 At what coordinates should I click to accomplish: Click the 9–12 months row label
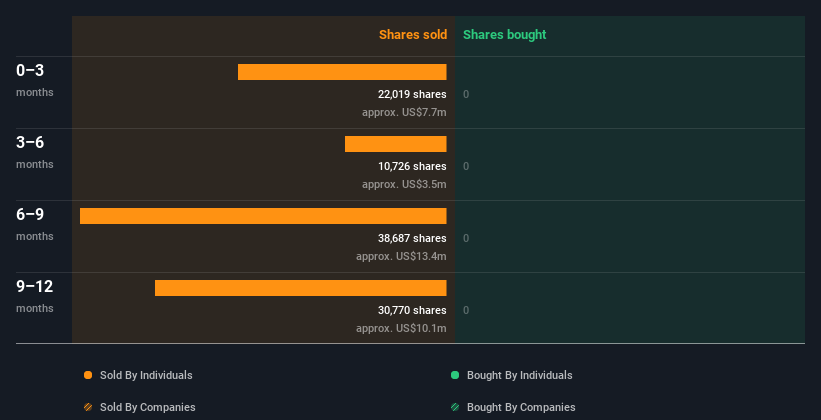(35, 296)
